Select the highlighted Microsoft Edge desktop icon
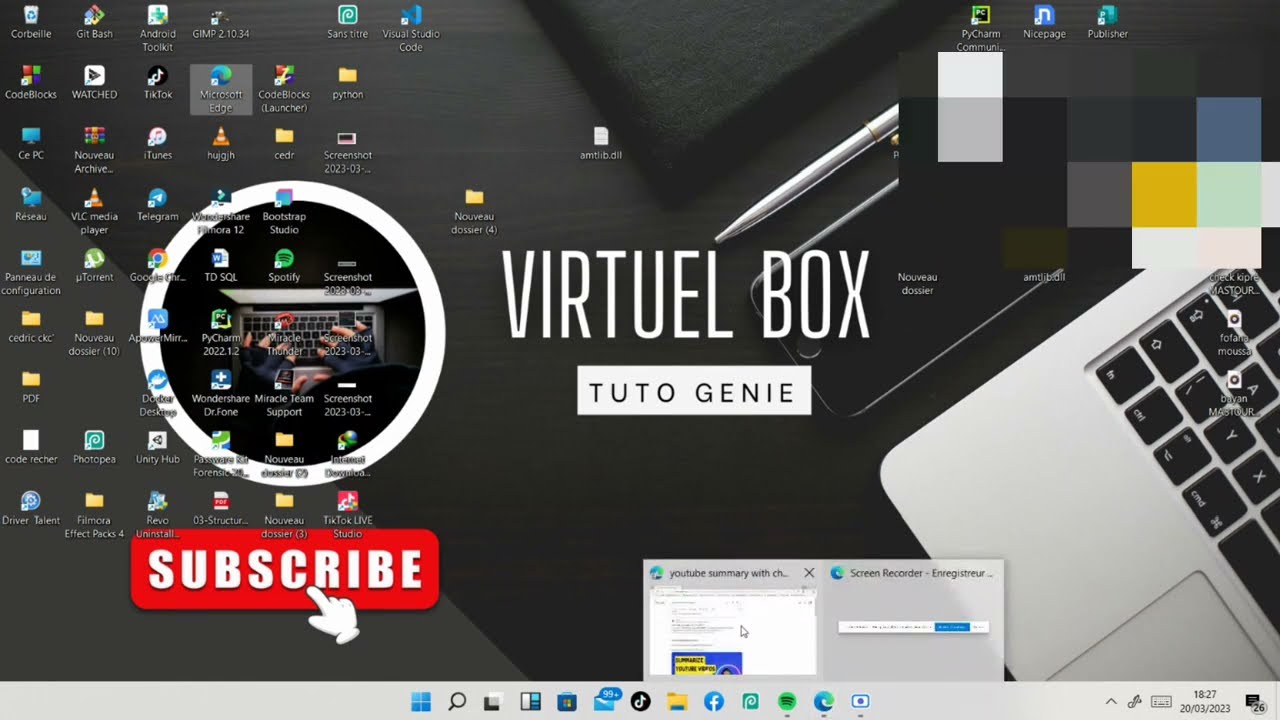This screenshot has height=720, width=1280. 221,89
